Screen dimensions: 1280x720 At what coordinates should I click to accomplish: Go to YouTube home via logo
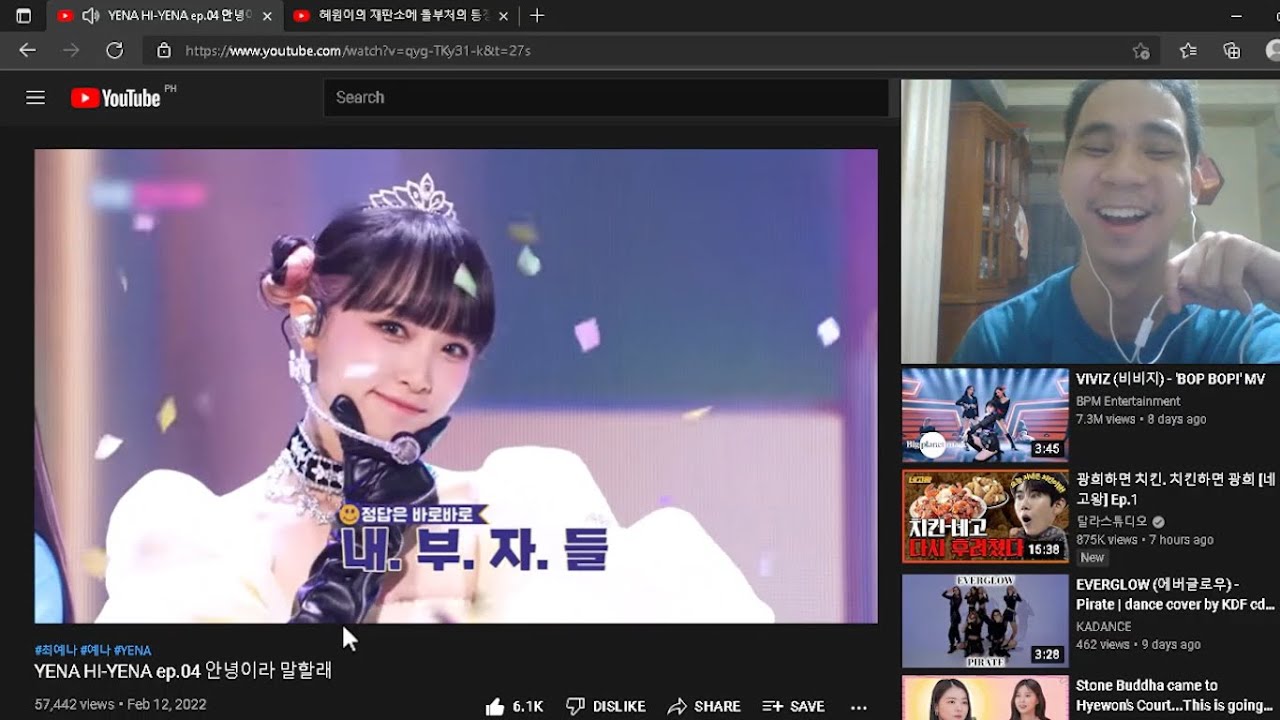tap(116, 97)
